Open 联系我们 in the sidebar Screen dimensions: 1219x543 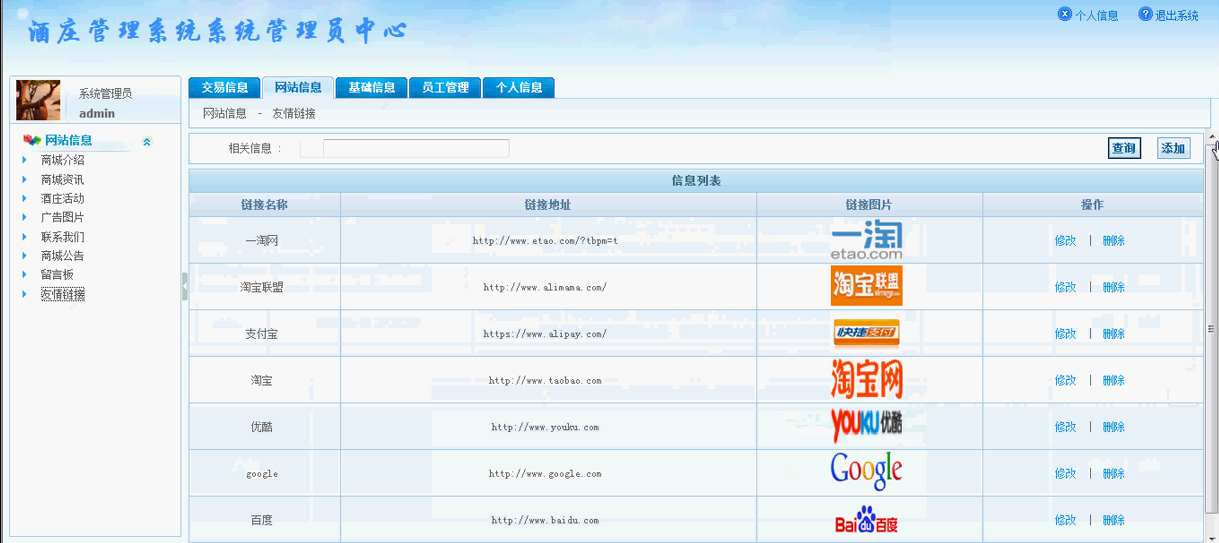click(x=62, y=237)
